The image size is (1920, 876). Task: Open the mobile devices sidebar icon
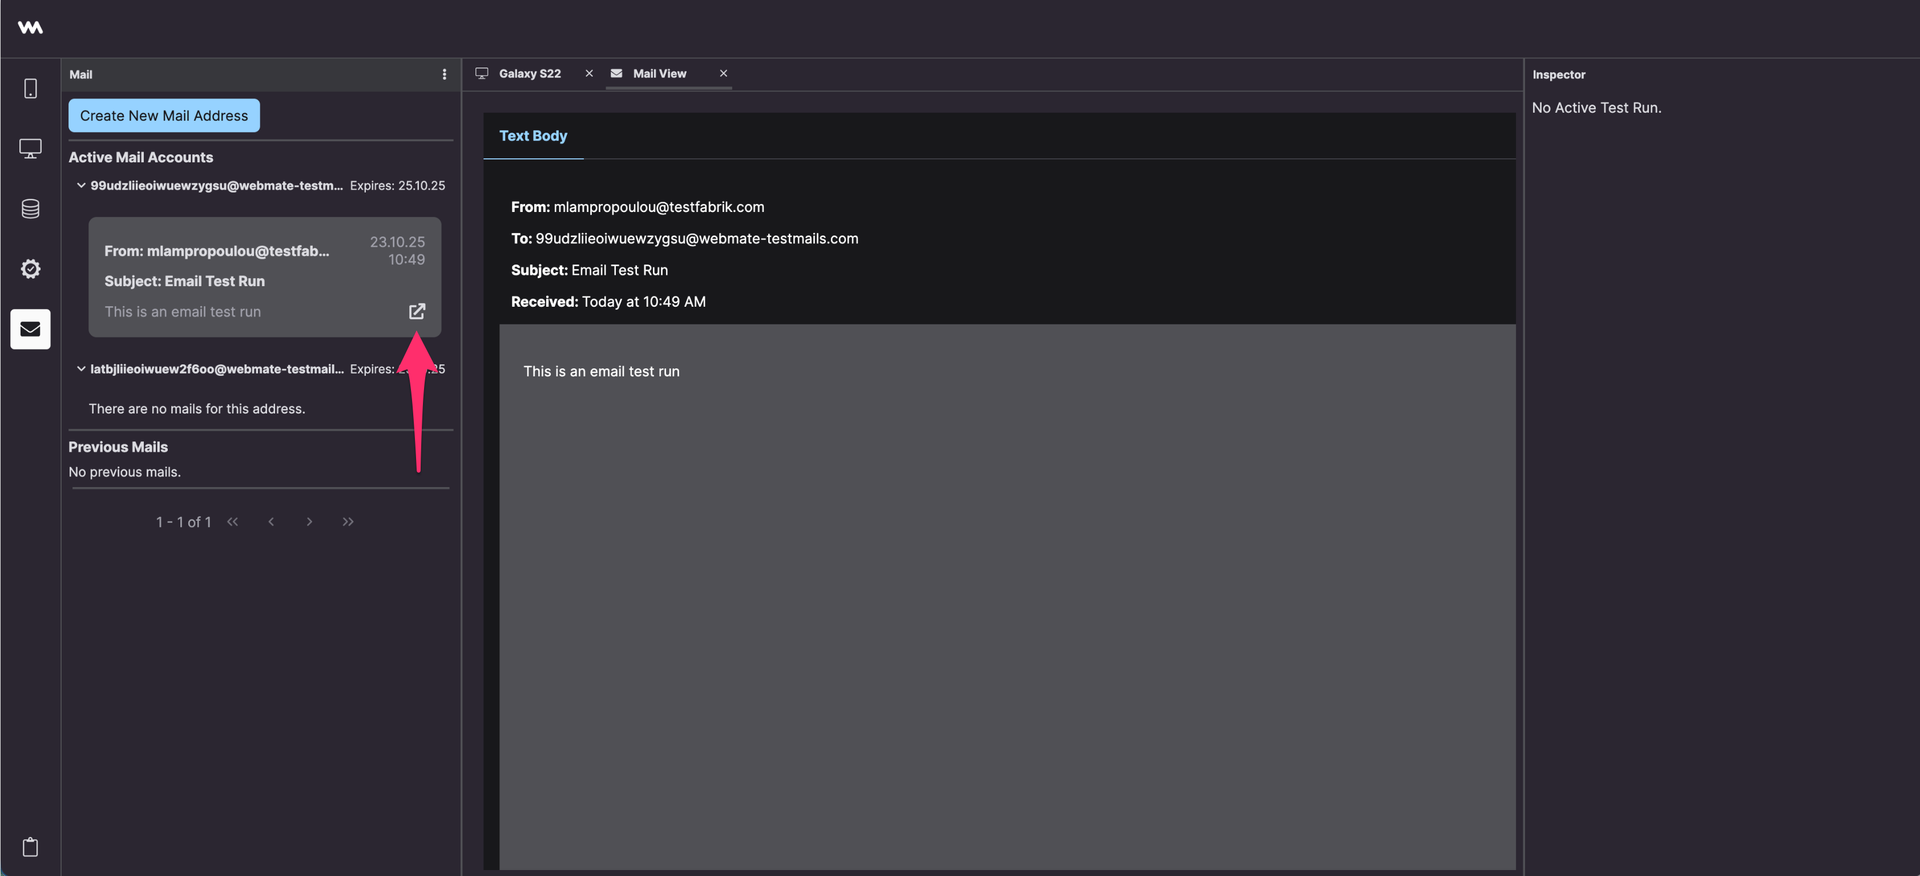30,89
